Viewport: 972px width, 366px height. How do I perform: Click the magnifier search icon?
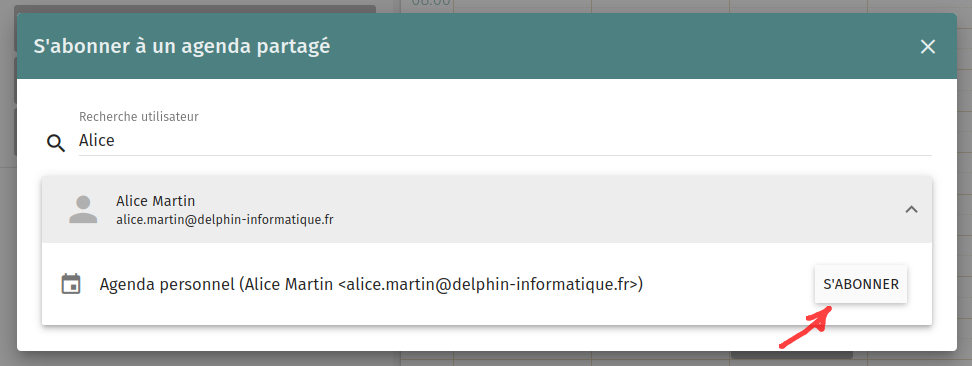pyautogui.click(x=56, y=143)
